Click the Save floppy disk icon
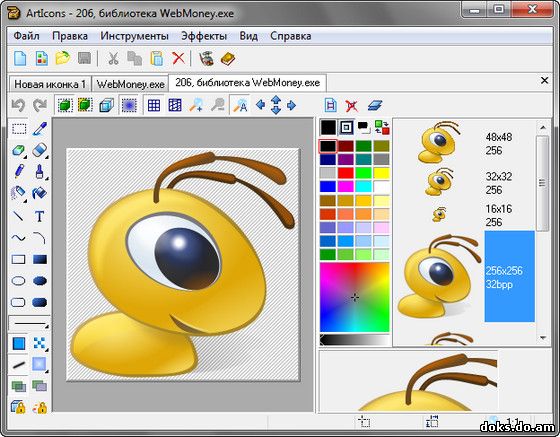 pyautogui.click(x=84, y=58)
